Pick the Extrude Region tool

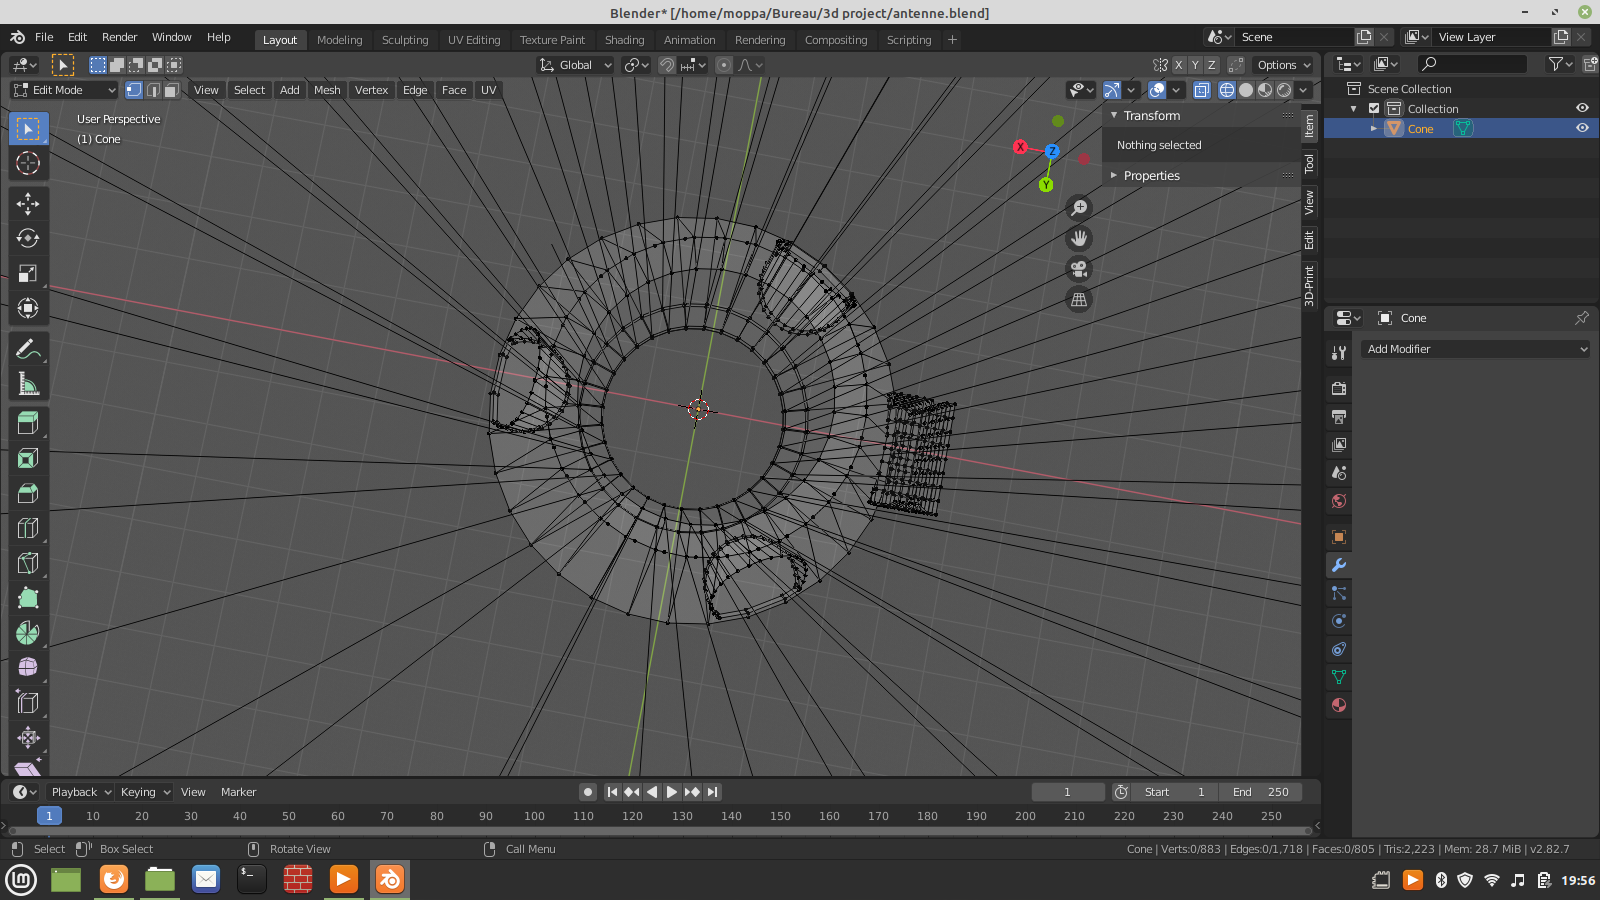[28, 423]
